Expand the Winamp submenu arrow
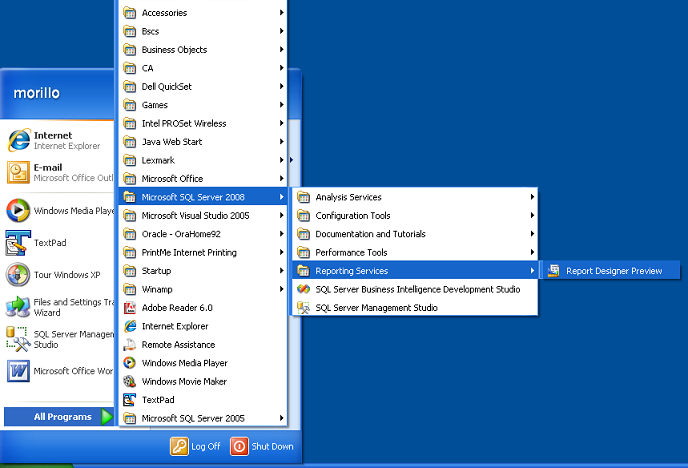Image resolution: width=688 pixels, height=468 pixels. pyautogui.click(x=282, y=289)
